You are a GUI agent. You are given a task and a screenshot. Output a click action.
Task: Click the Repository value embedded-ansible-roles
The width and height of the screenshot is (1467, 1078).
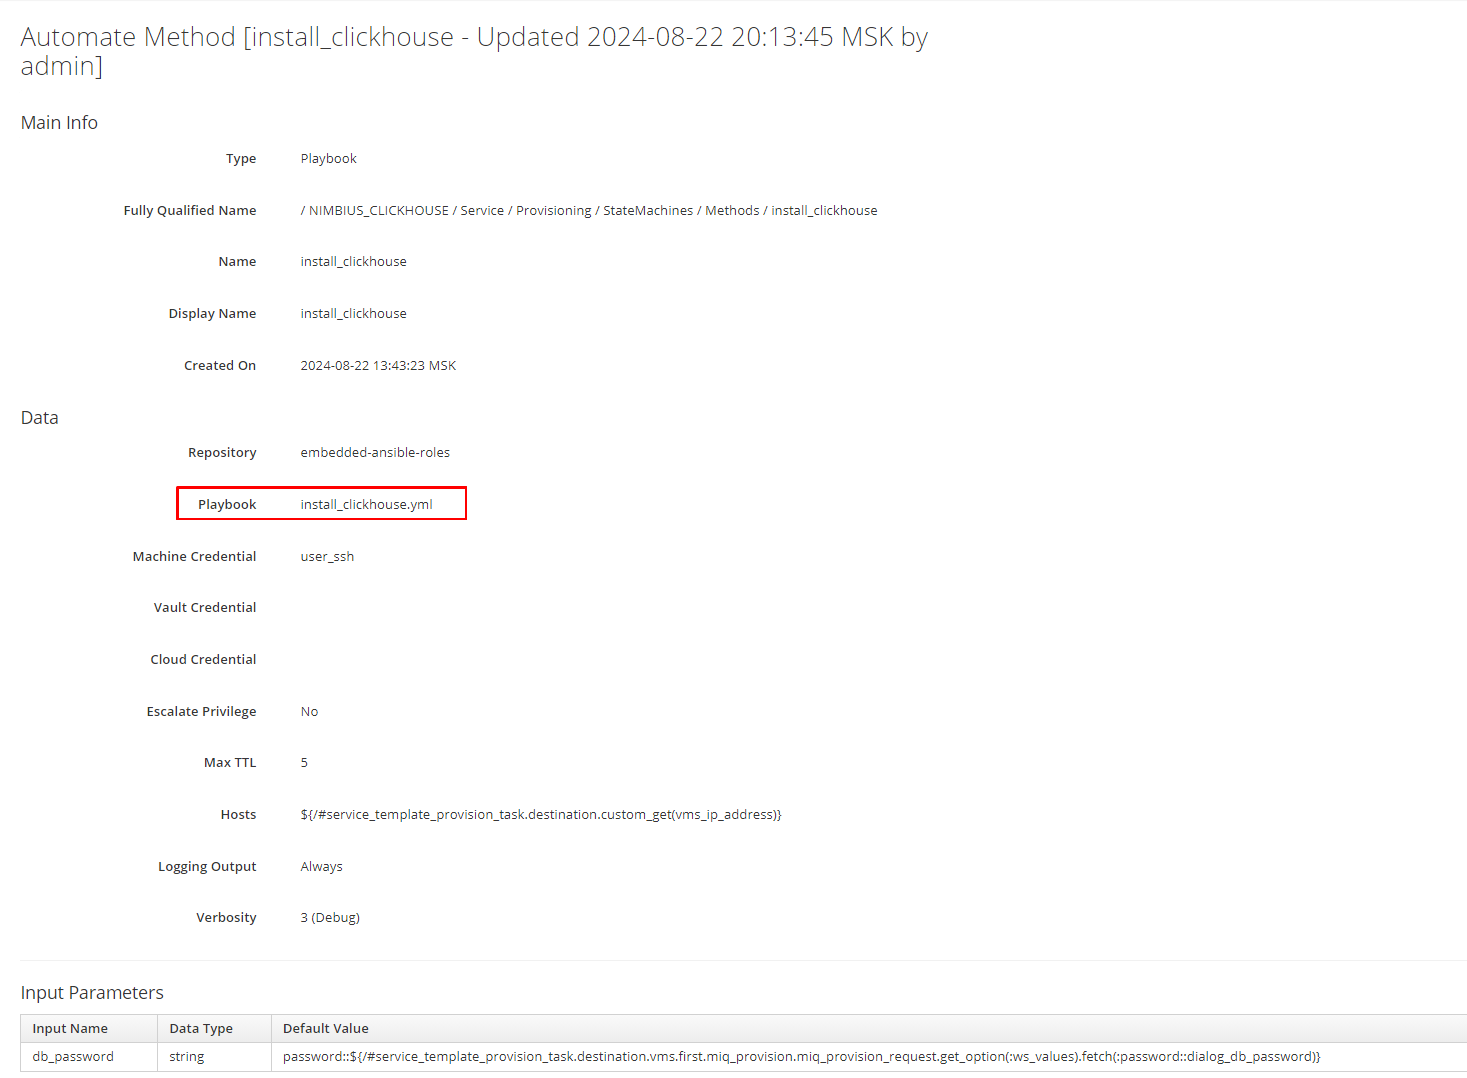[375, 453]
